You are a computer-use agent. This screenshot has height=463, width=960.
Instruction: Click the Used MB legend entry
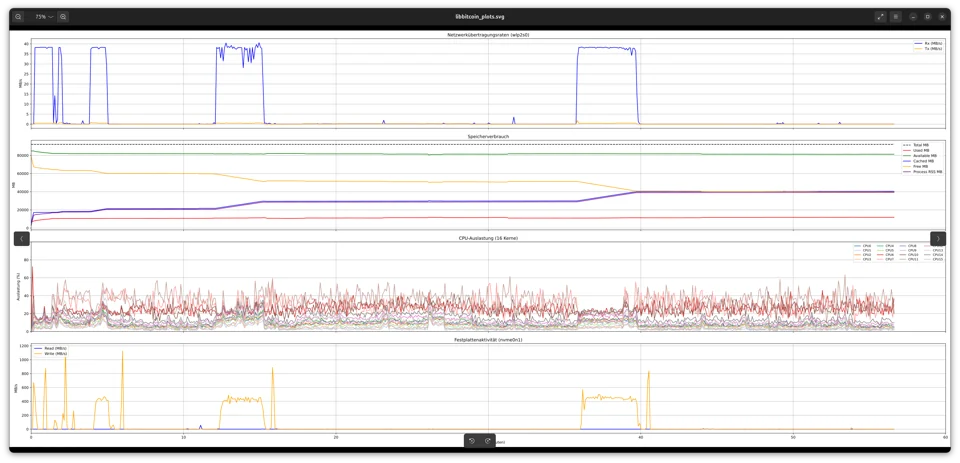coord(915,150)
